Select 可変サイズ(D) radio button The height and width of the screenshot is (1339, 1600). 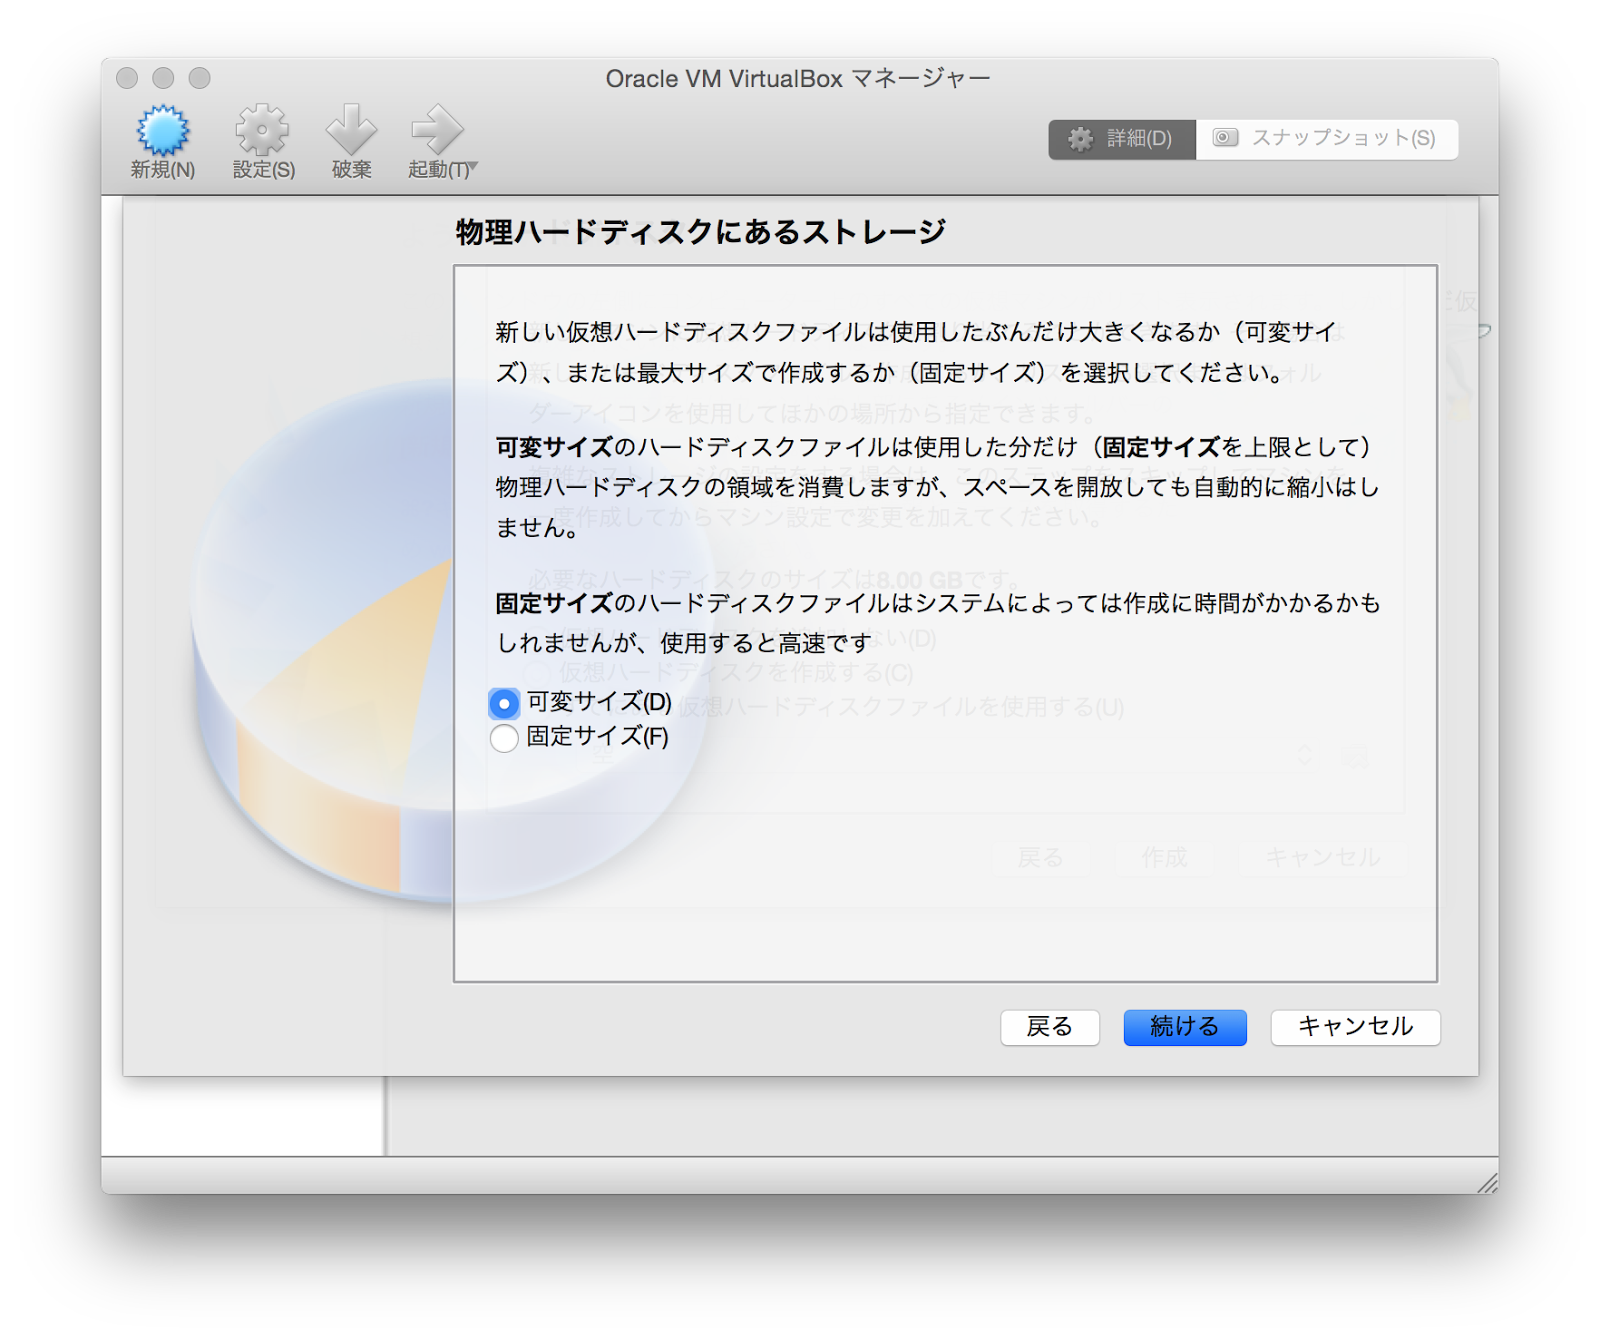(504, 704)
